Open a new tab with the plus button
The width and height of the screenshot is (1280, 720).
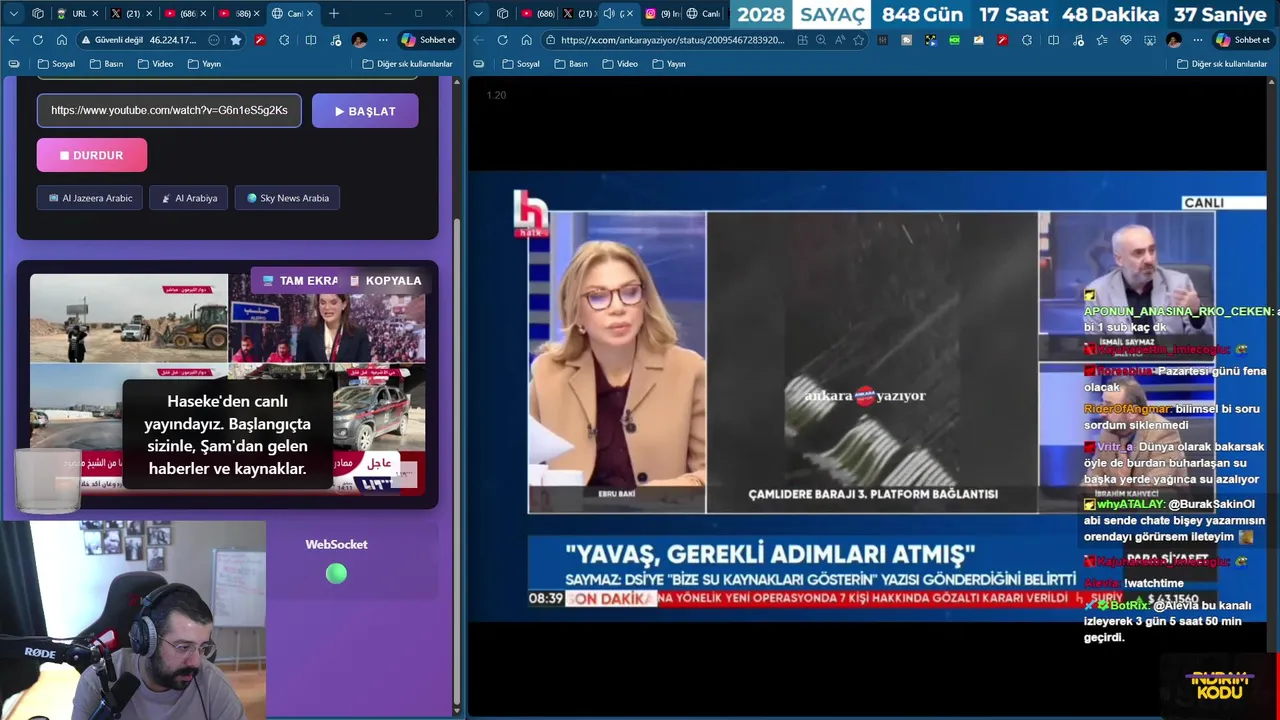coord(334,14)
